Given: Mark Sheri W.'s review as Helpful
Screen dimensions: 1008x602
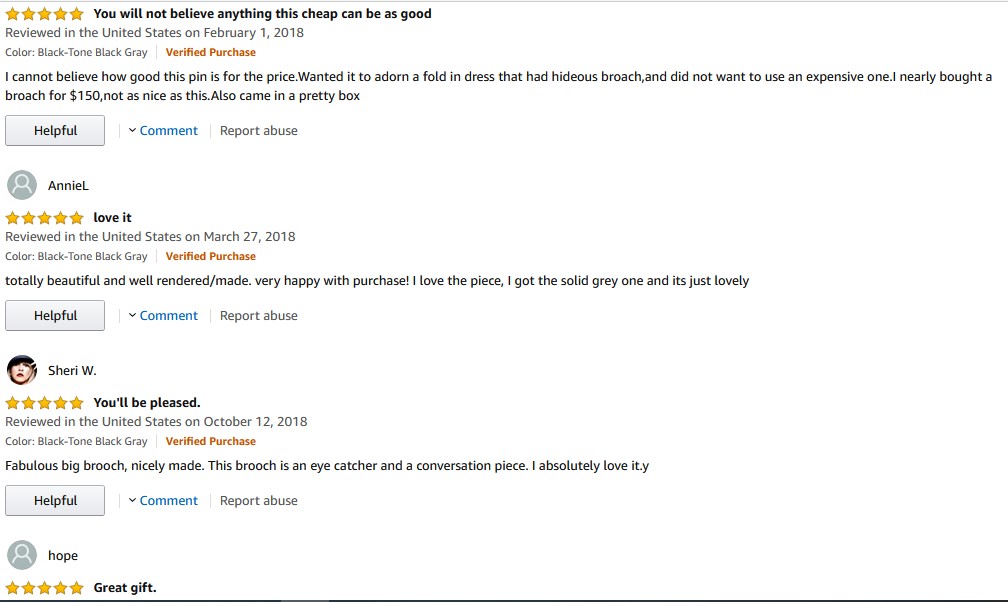Looking at the screenshot, I should [55, 501].
